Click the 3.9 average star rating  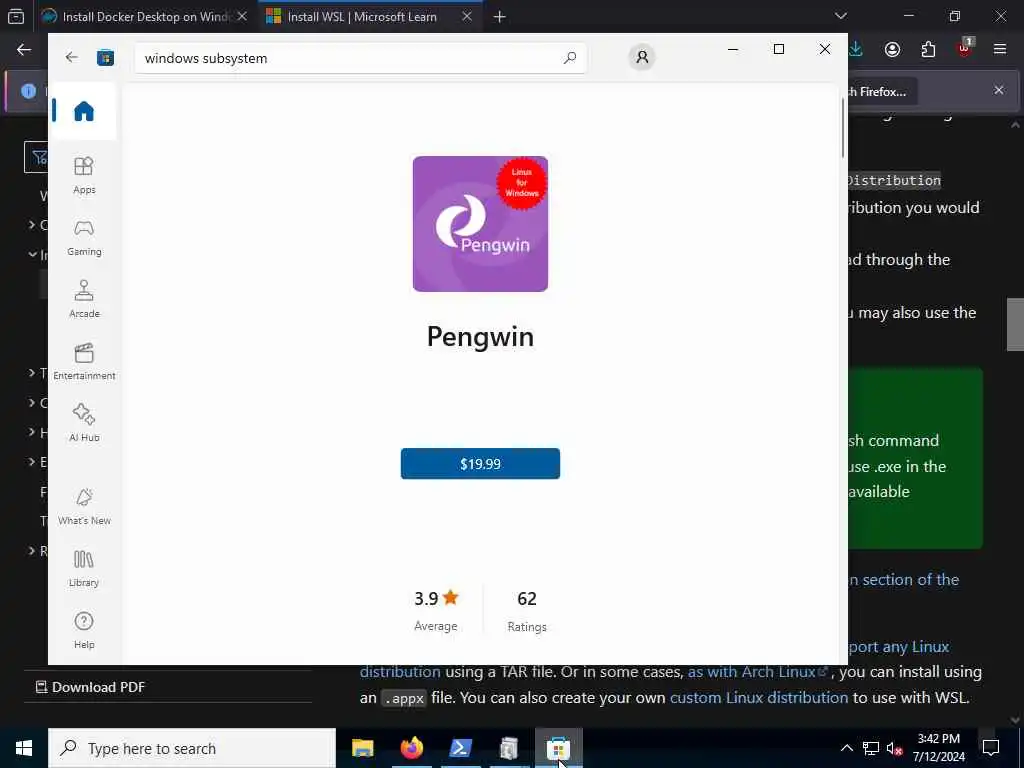(436, 611)
